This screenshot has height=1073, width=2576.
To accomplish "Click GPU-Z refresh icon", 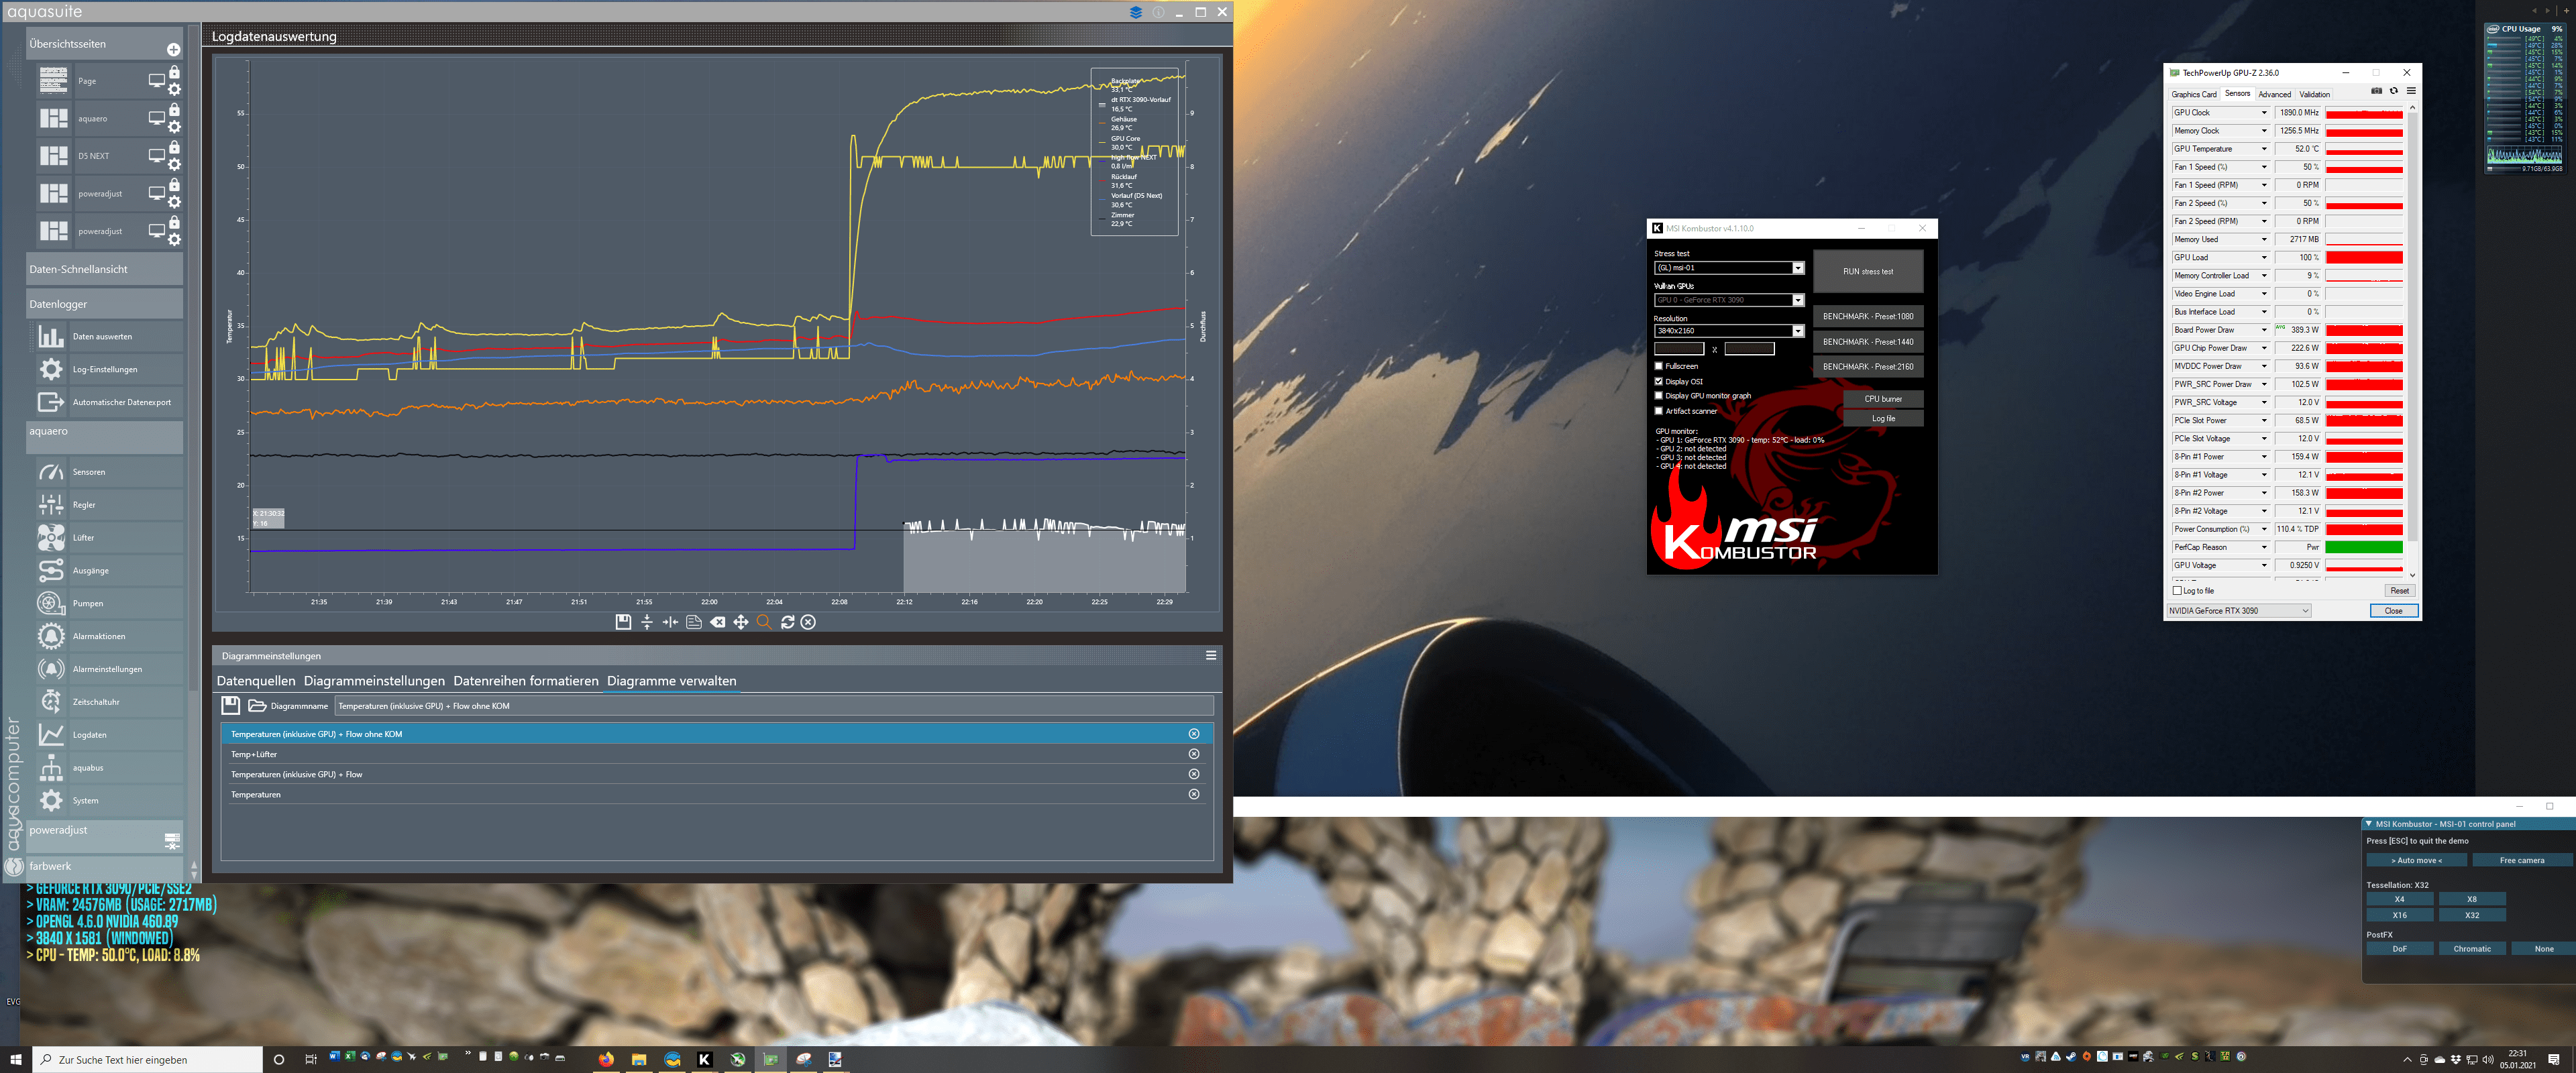I will [2393, 91].
